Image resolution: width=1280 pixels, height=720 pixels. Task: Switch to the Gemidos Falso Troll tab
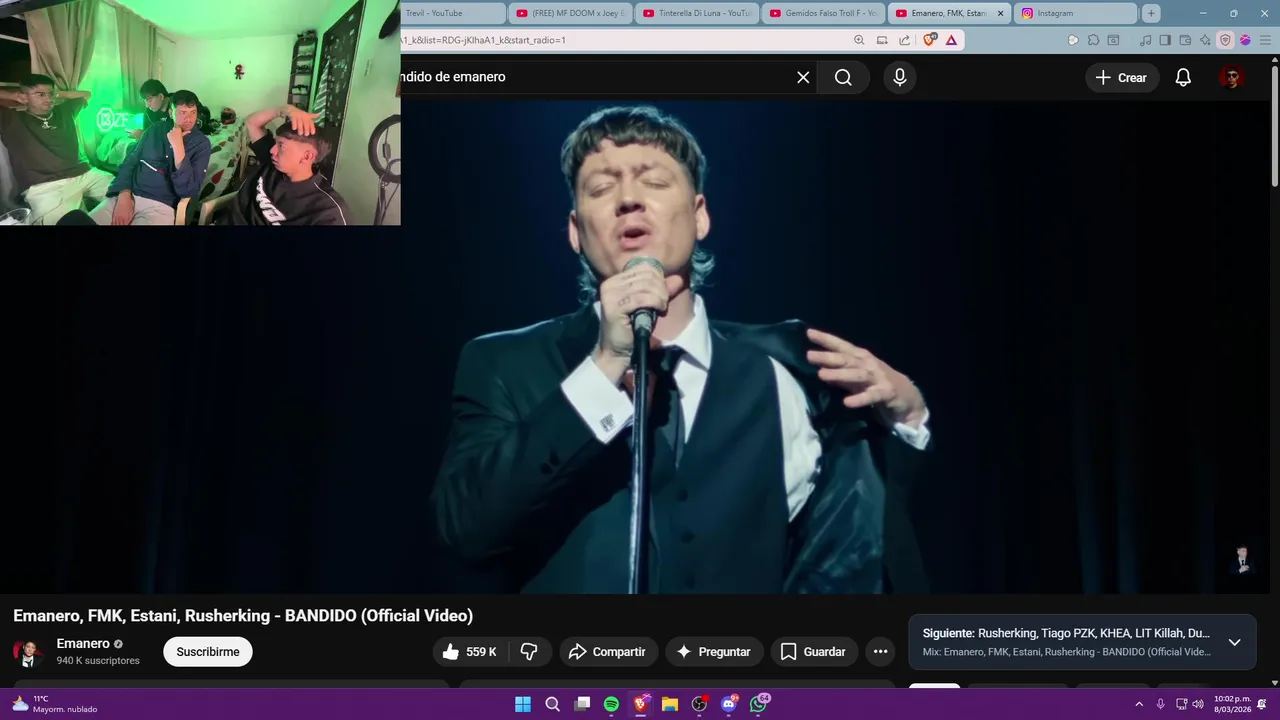coord(824,13)
